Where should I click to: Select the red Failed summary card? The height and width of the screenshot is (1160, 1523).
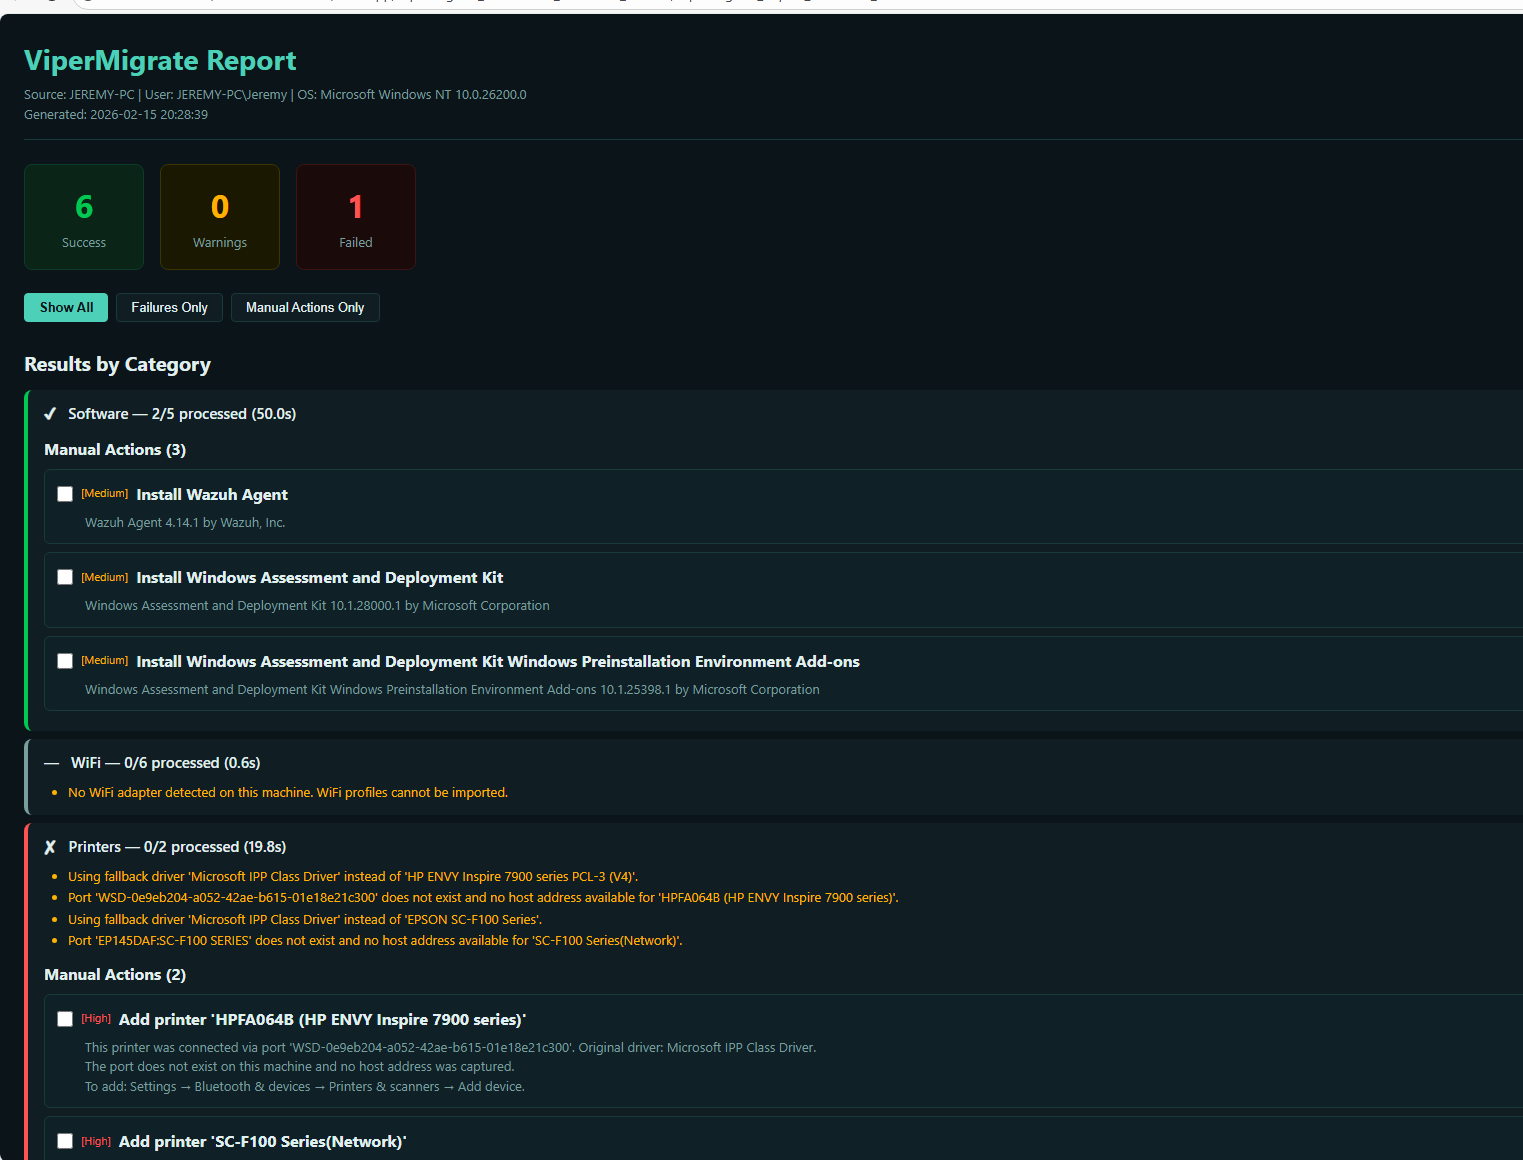click(355, 217)
